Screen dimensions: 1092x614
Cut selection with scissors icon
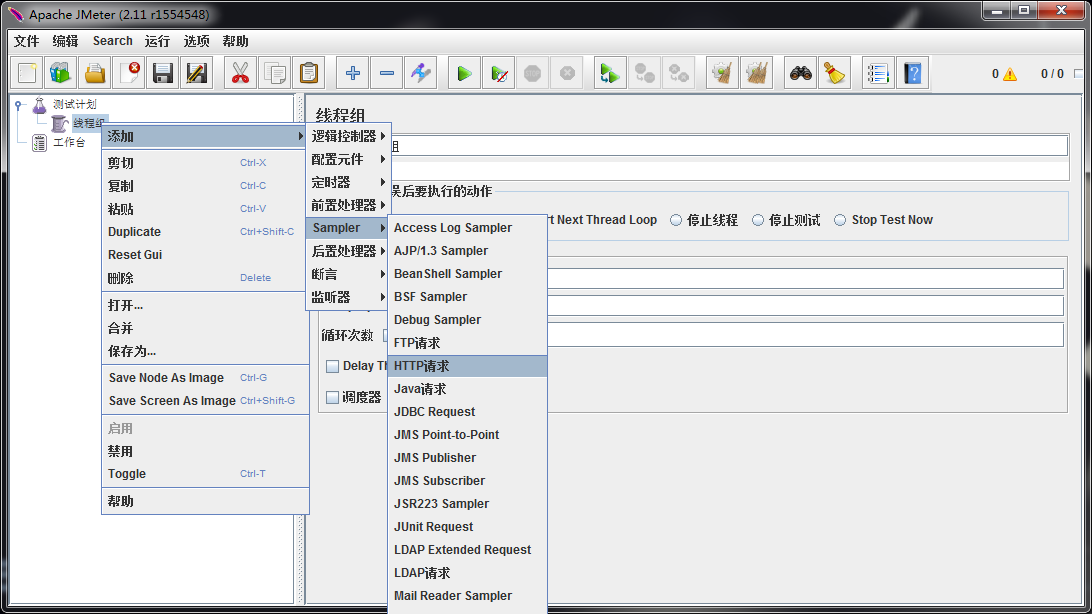240,73
